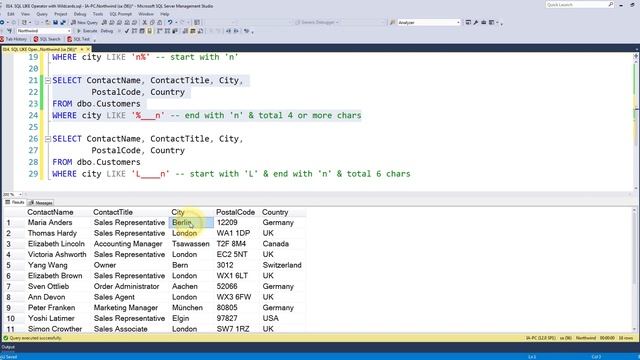The image size is (640, 360).
Task: Close the SQL LIKE Operator document tab
Action: click(x=88, y=49)
